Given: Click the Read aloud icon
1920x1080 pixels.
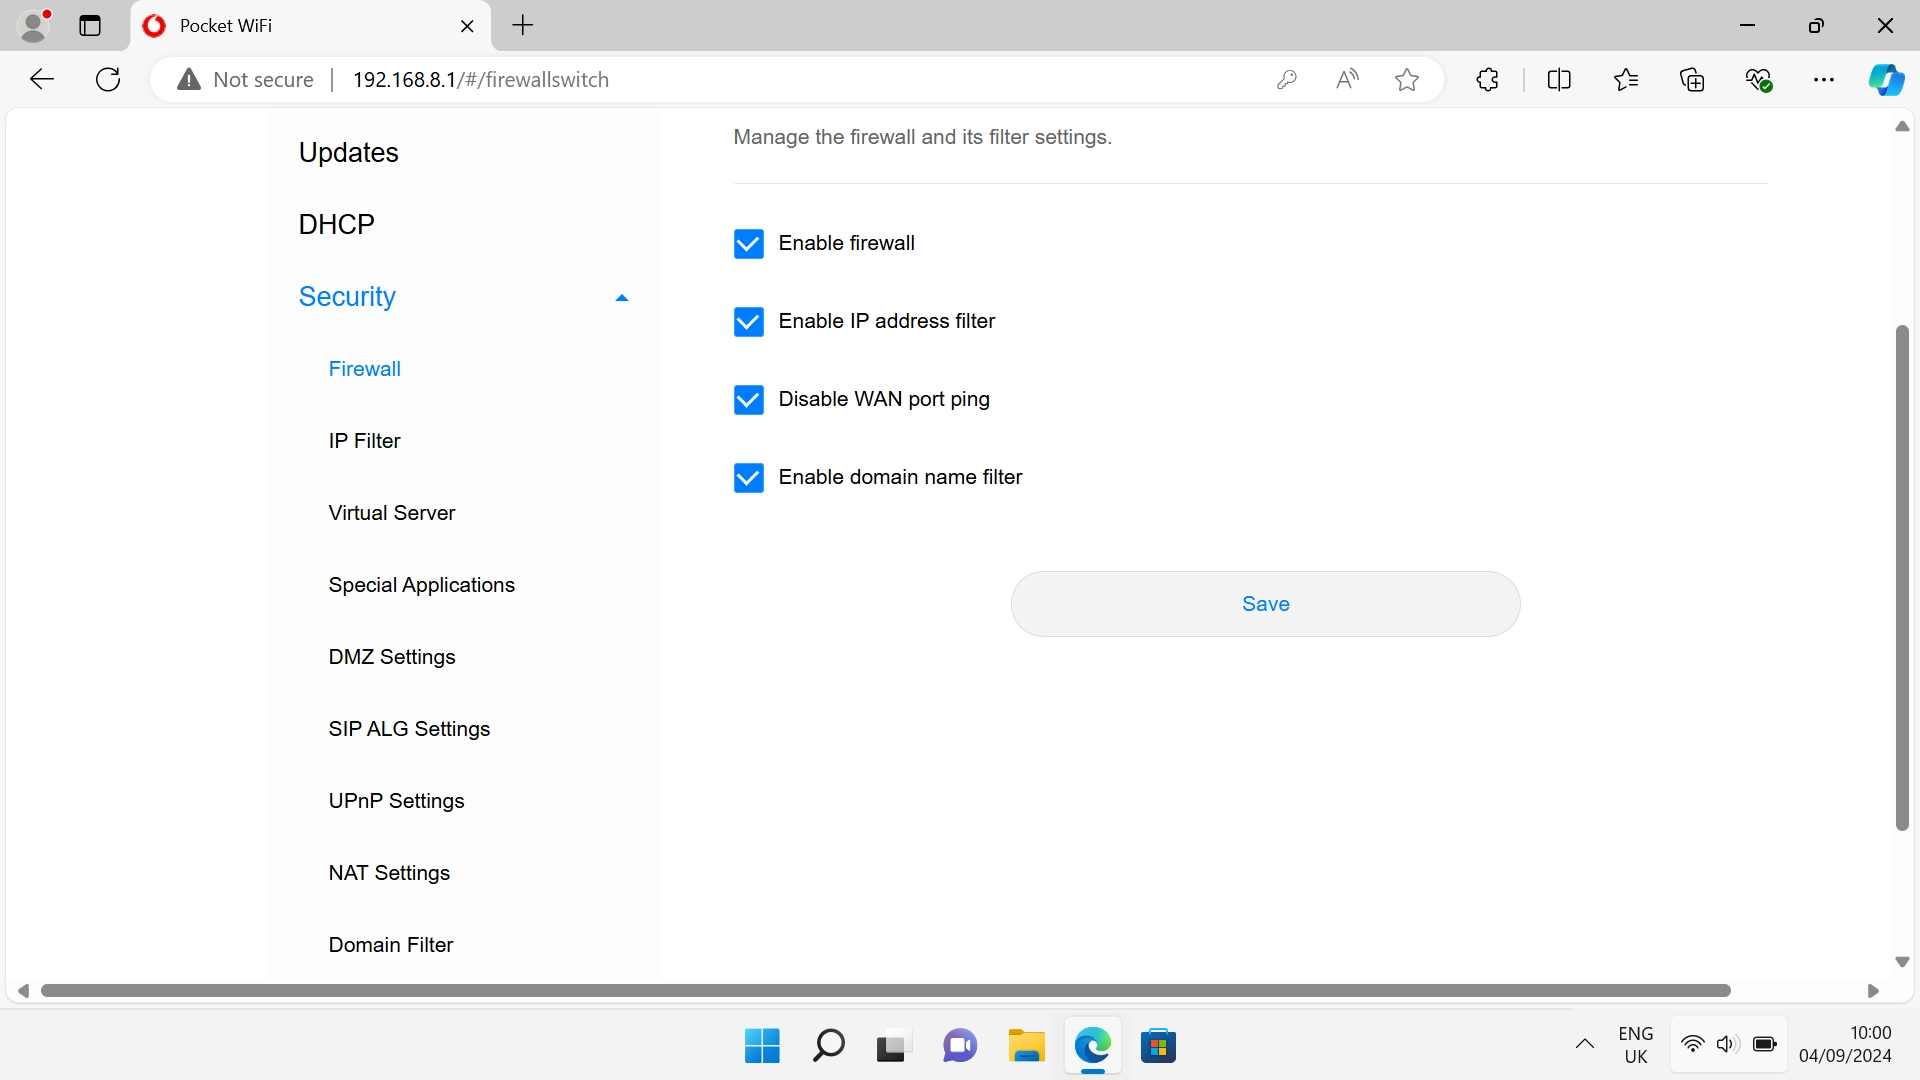Looking at the screenshot, I should pos(1347,80).
